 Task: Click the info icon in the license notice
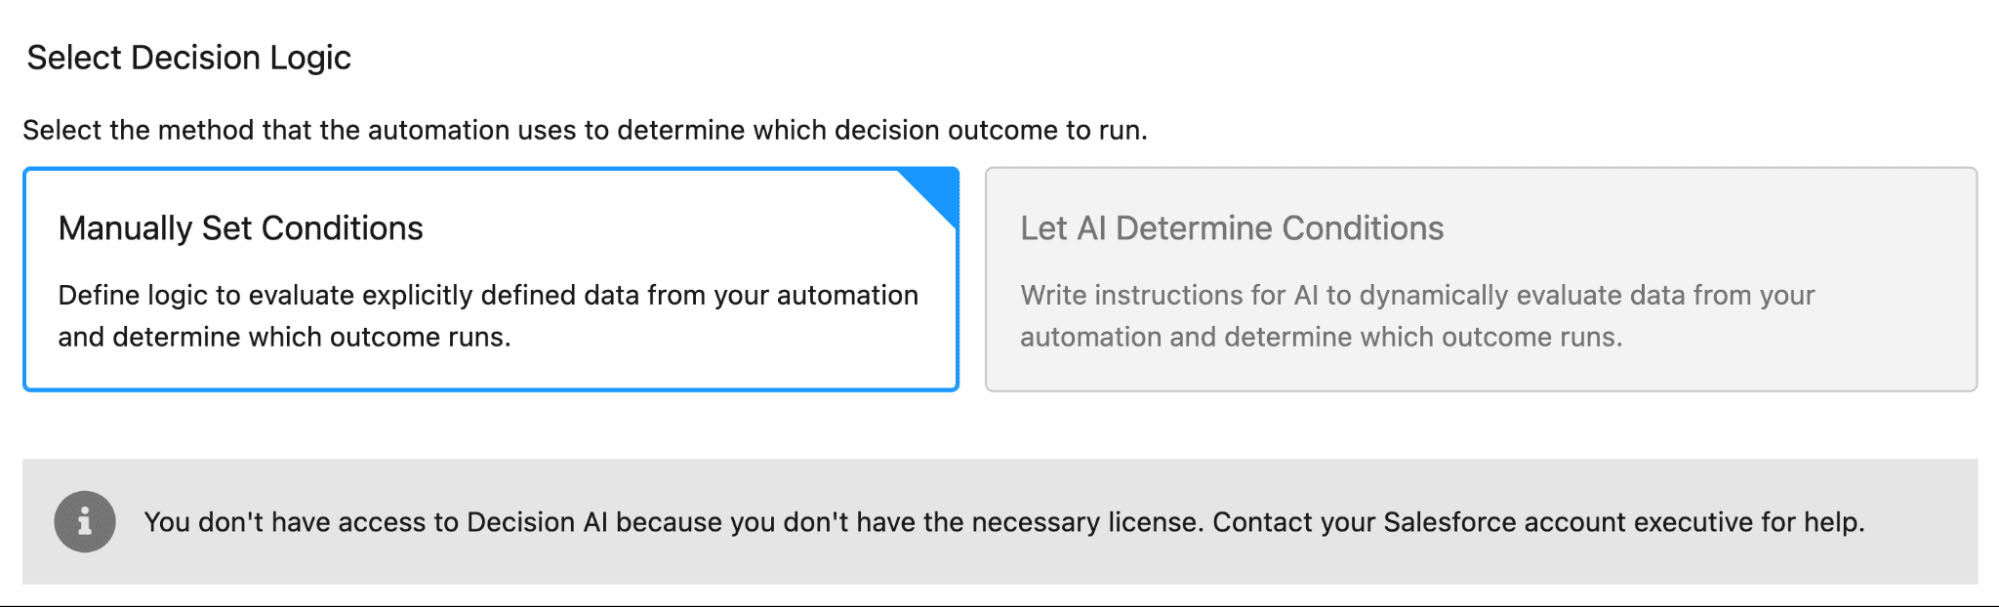point(85,522)
